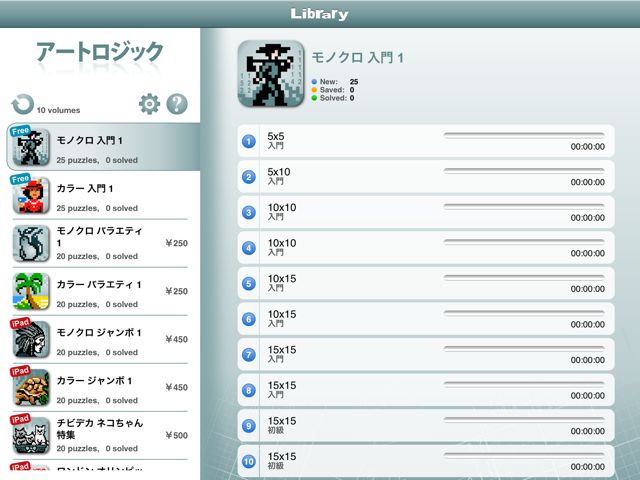Click the puzzle 9 progress bar
Screen dimensions: 640x480
pyautogui.click(x=524, y=420)
